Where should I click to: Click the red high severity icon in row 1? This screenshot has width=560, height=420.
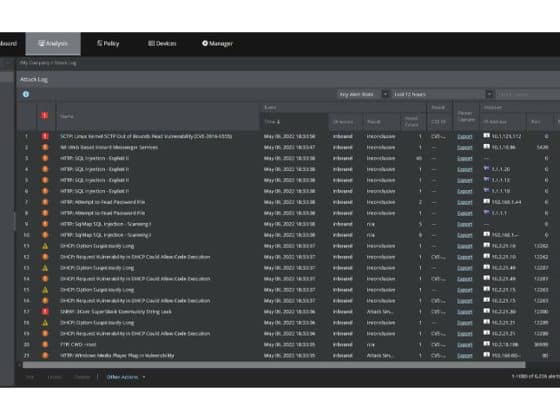pos(45,136)
